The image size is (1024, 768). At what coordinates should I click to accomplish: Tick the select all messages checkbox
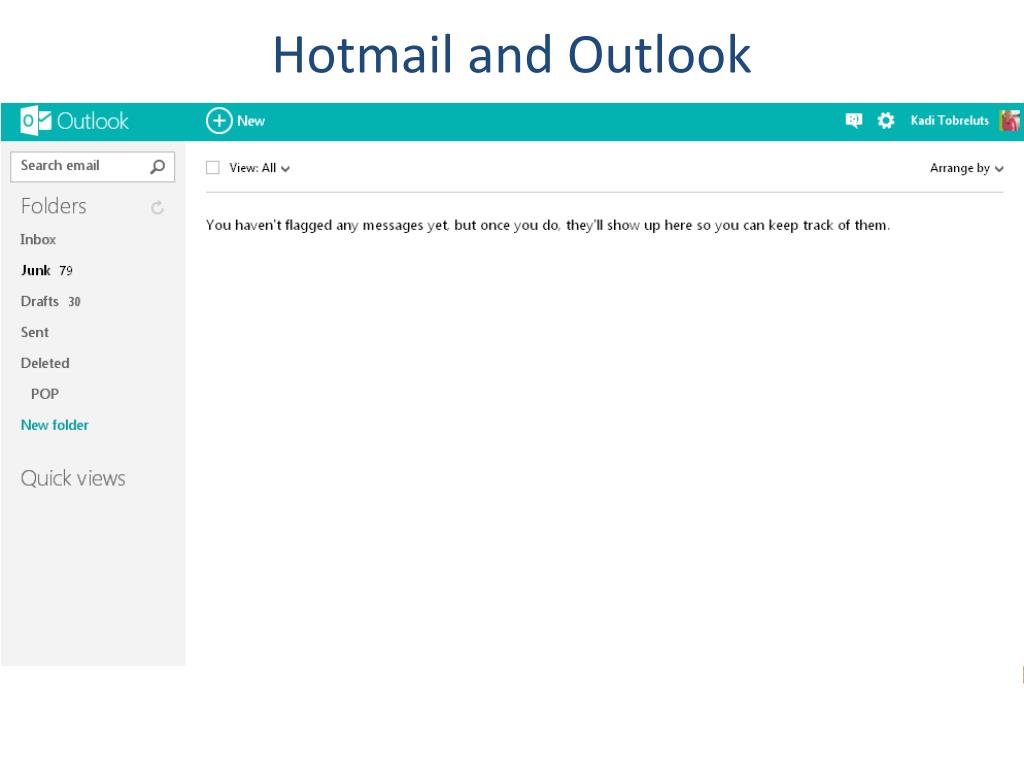[x=213, y=168]
